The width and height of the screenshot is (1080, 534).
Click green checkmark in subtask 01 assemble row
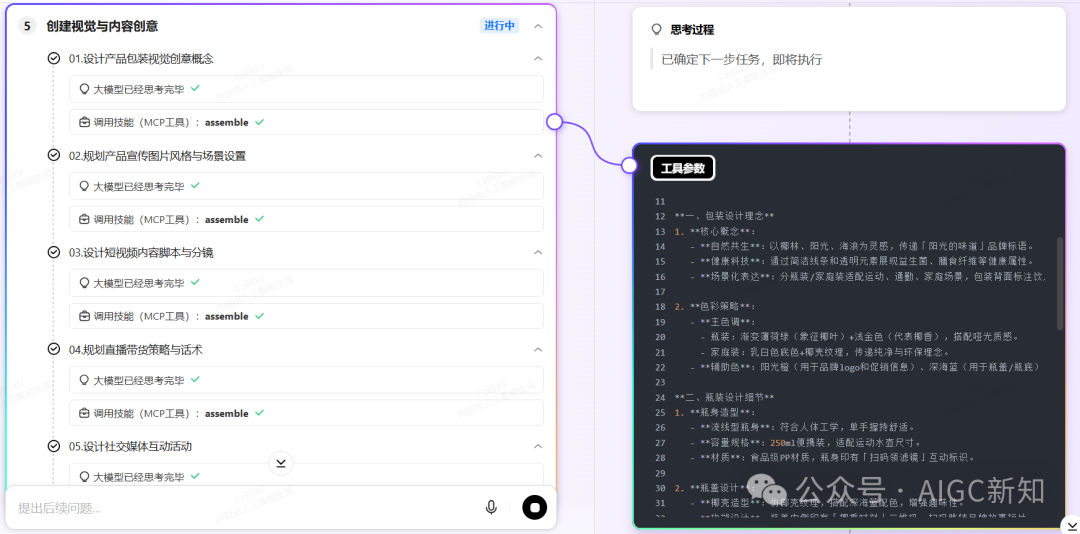coord(260,122)
